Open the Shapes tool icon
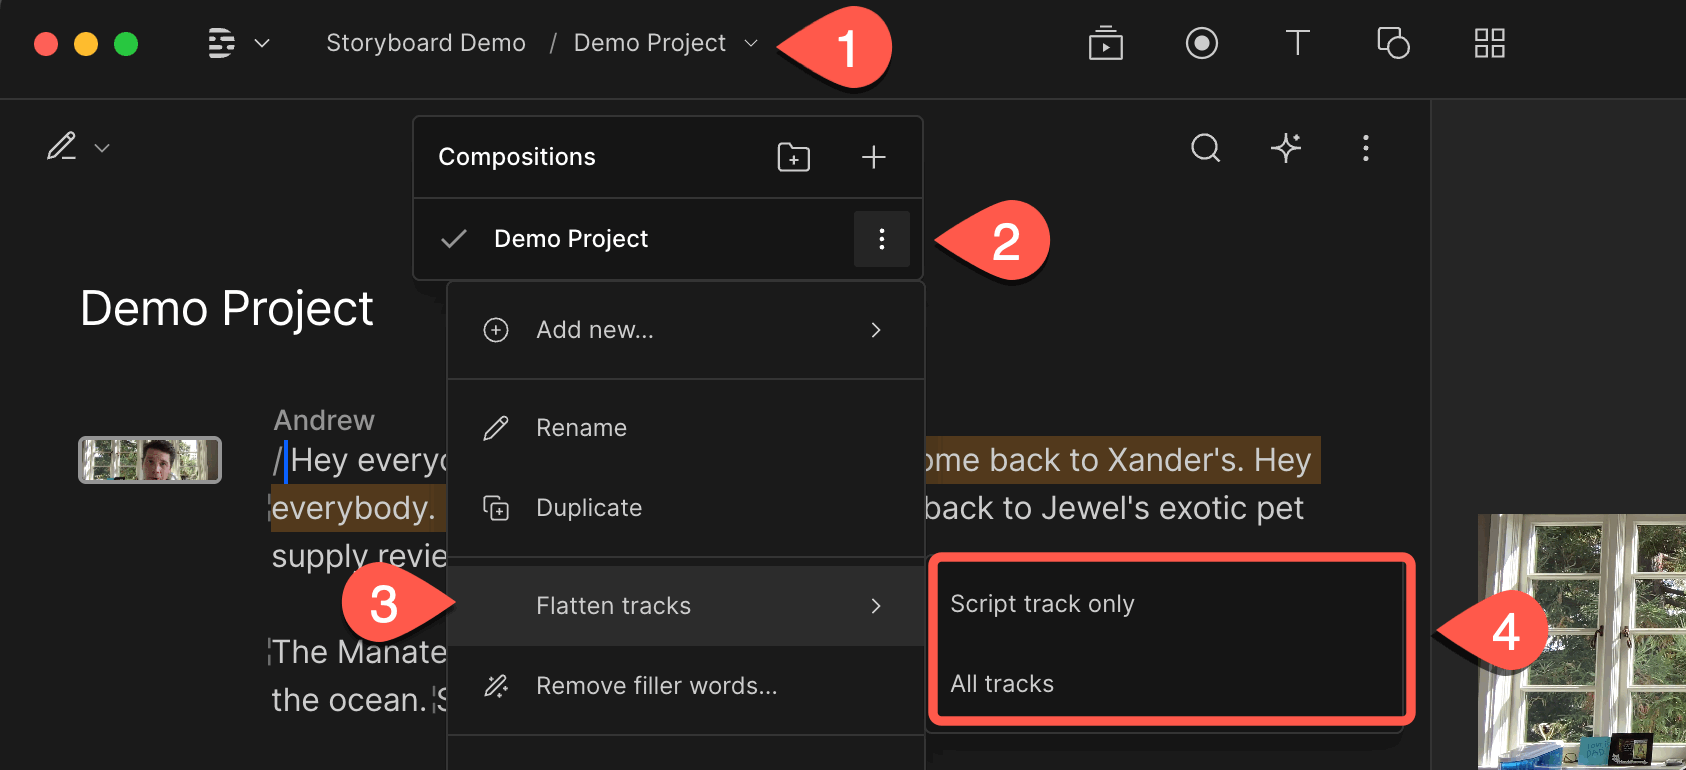This screenshot has height=770, width=1686. (1393, 43)
